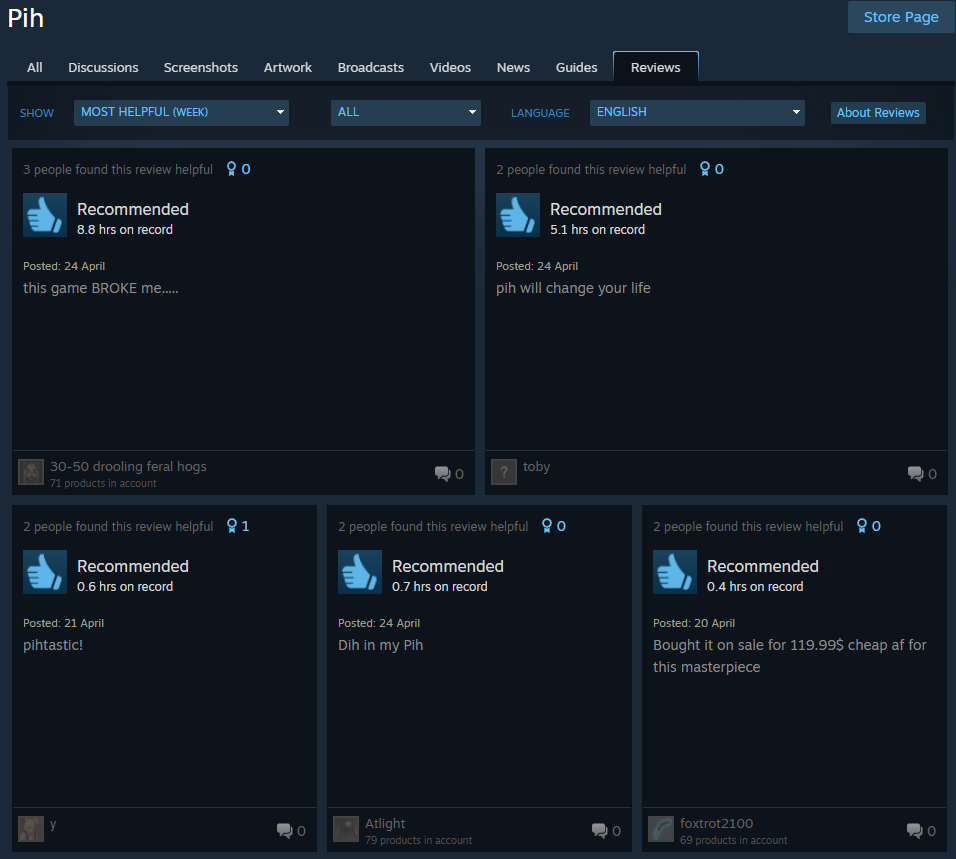View the Guides tab
The image size is (956, 859).
[x=576, y=68]
